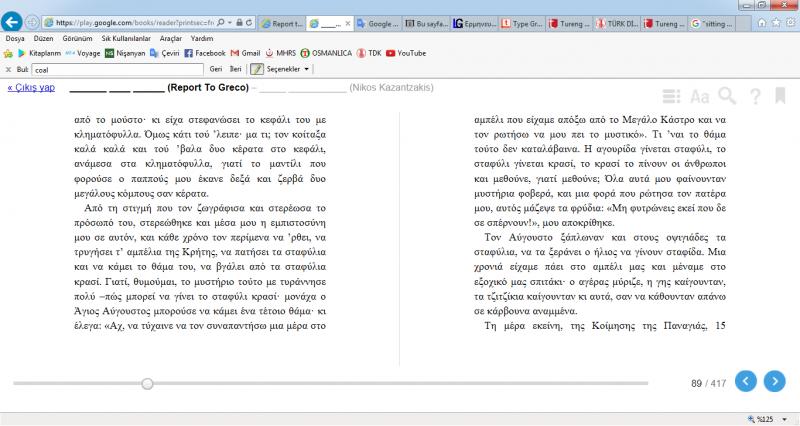The width and height of the screenshot is (800, 426).
Task: Open the Görünüm menu
Action: [x=78, y=38]
